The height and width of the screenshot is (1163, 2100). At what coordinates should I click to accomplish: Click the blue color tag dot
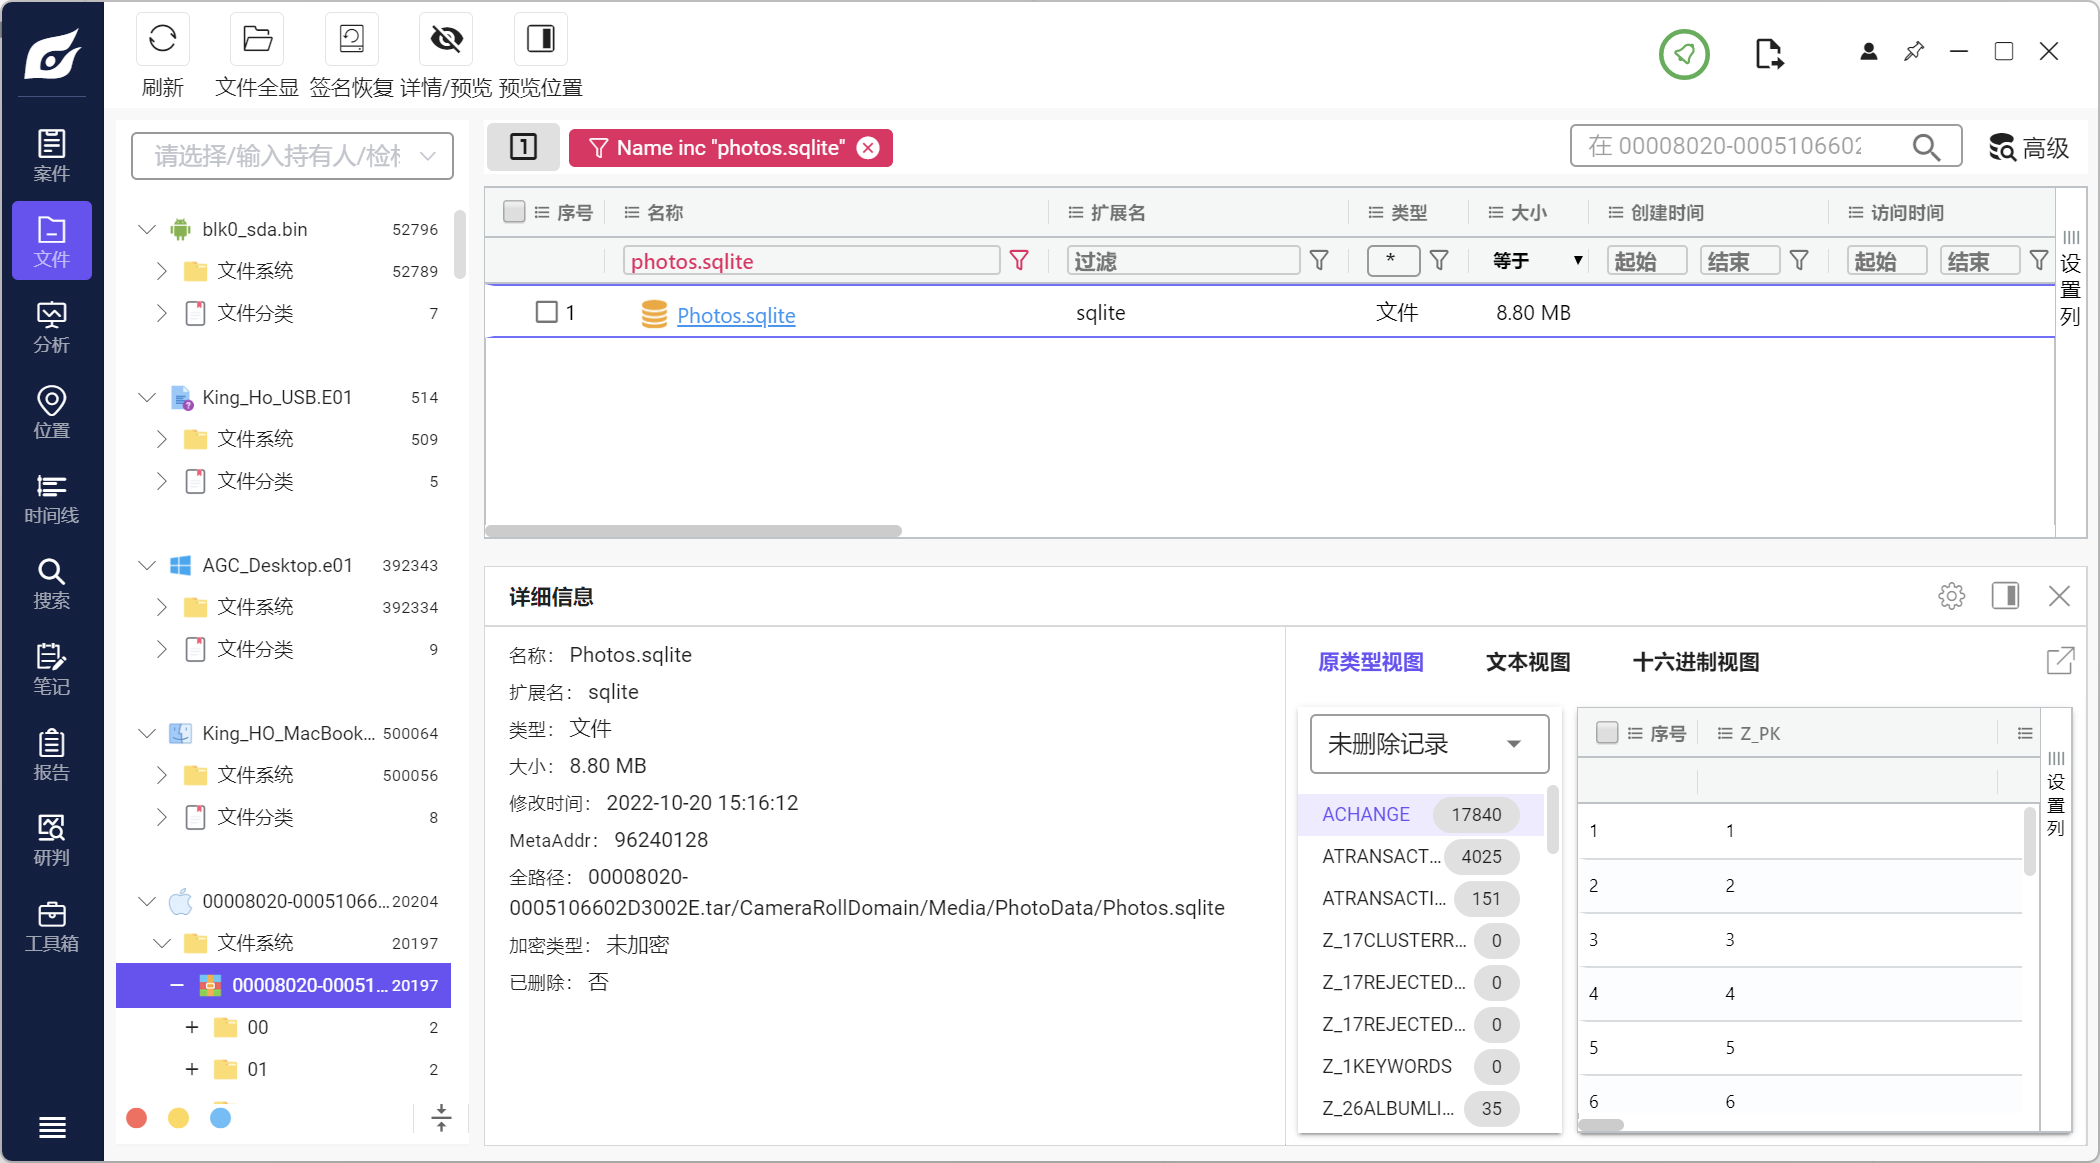tap(220, 1117)
